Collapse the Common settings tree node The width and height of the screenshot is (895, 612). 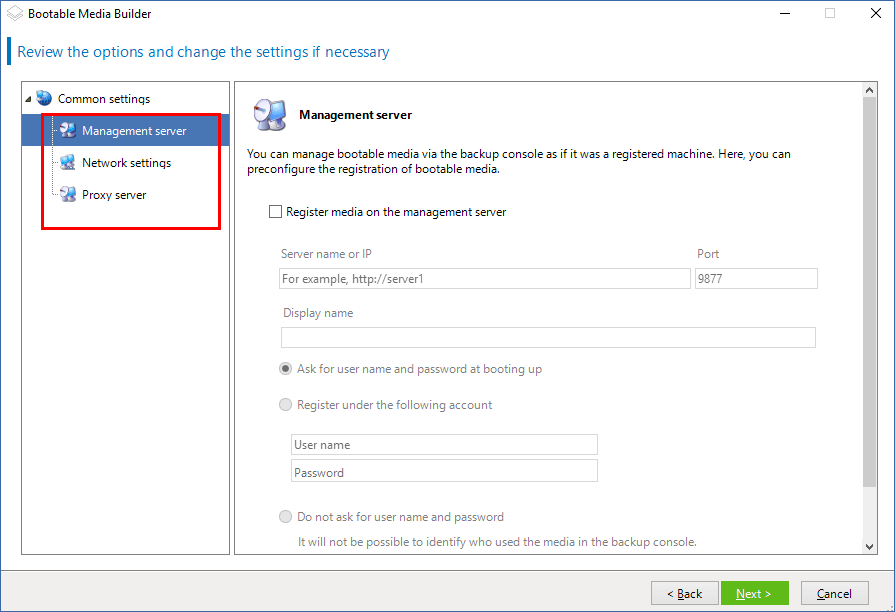click(x=28, y=99)
